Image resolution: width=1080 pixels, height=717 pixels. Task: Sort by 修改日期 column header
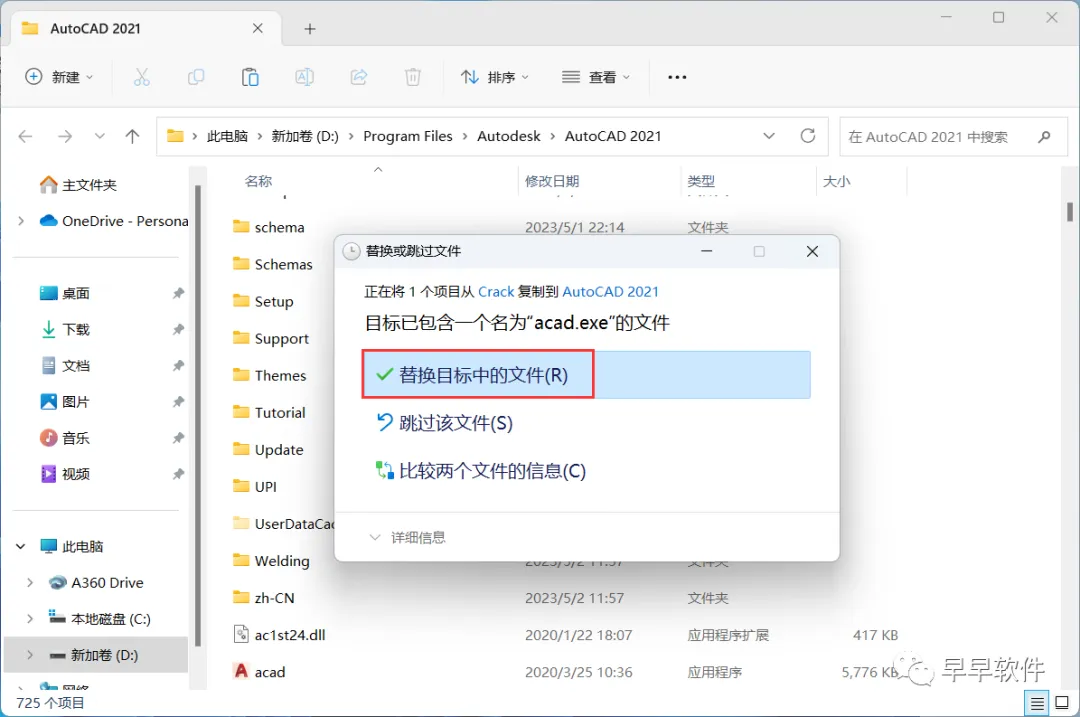[552, 181]
